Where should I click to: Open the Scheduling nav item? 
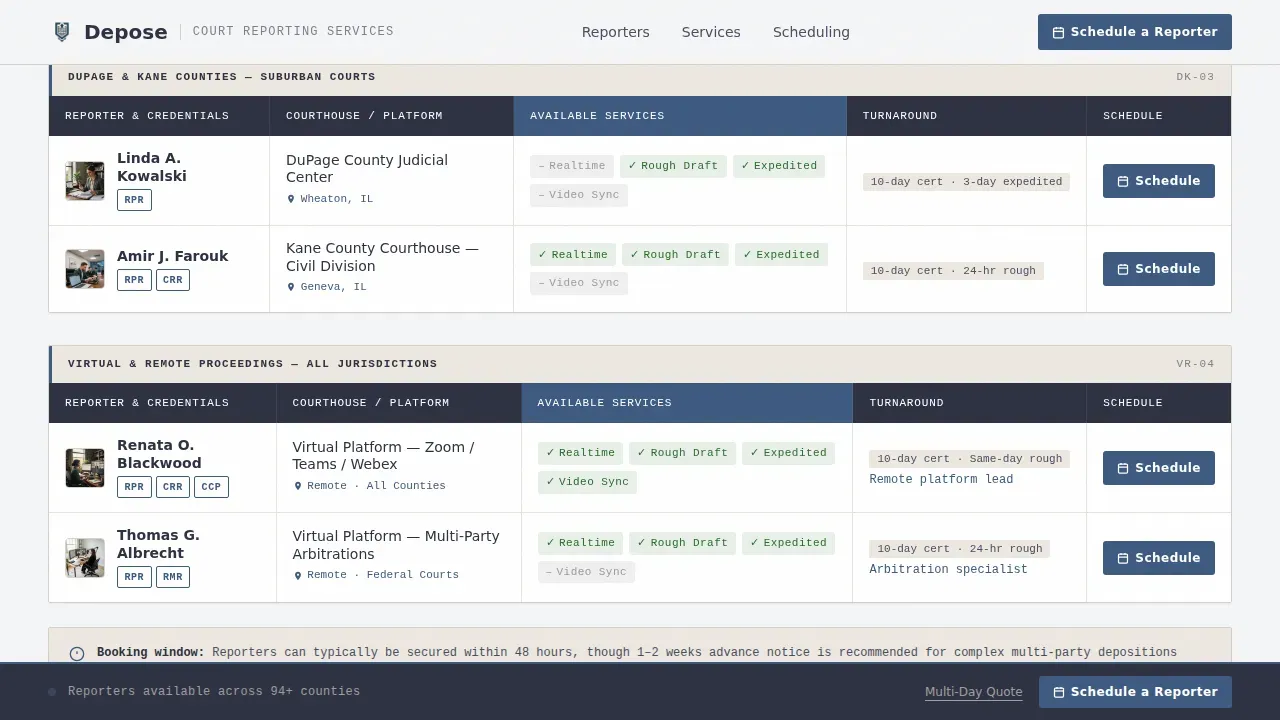coord(811,32)
